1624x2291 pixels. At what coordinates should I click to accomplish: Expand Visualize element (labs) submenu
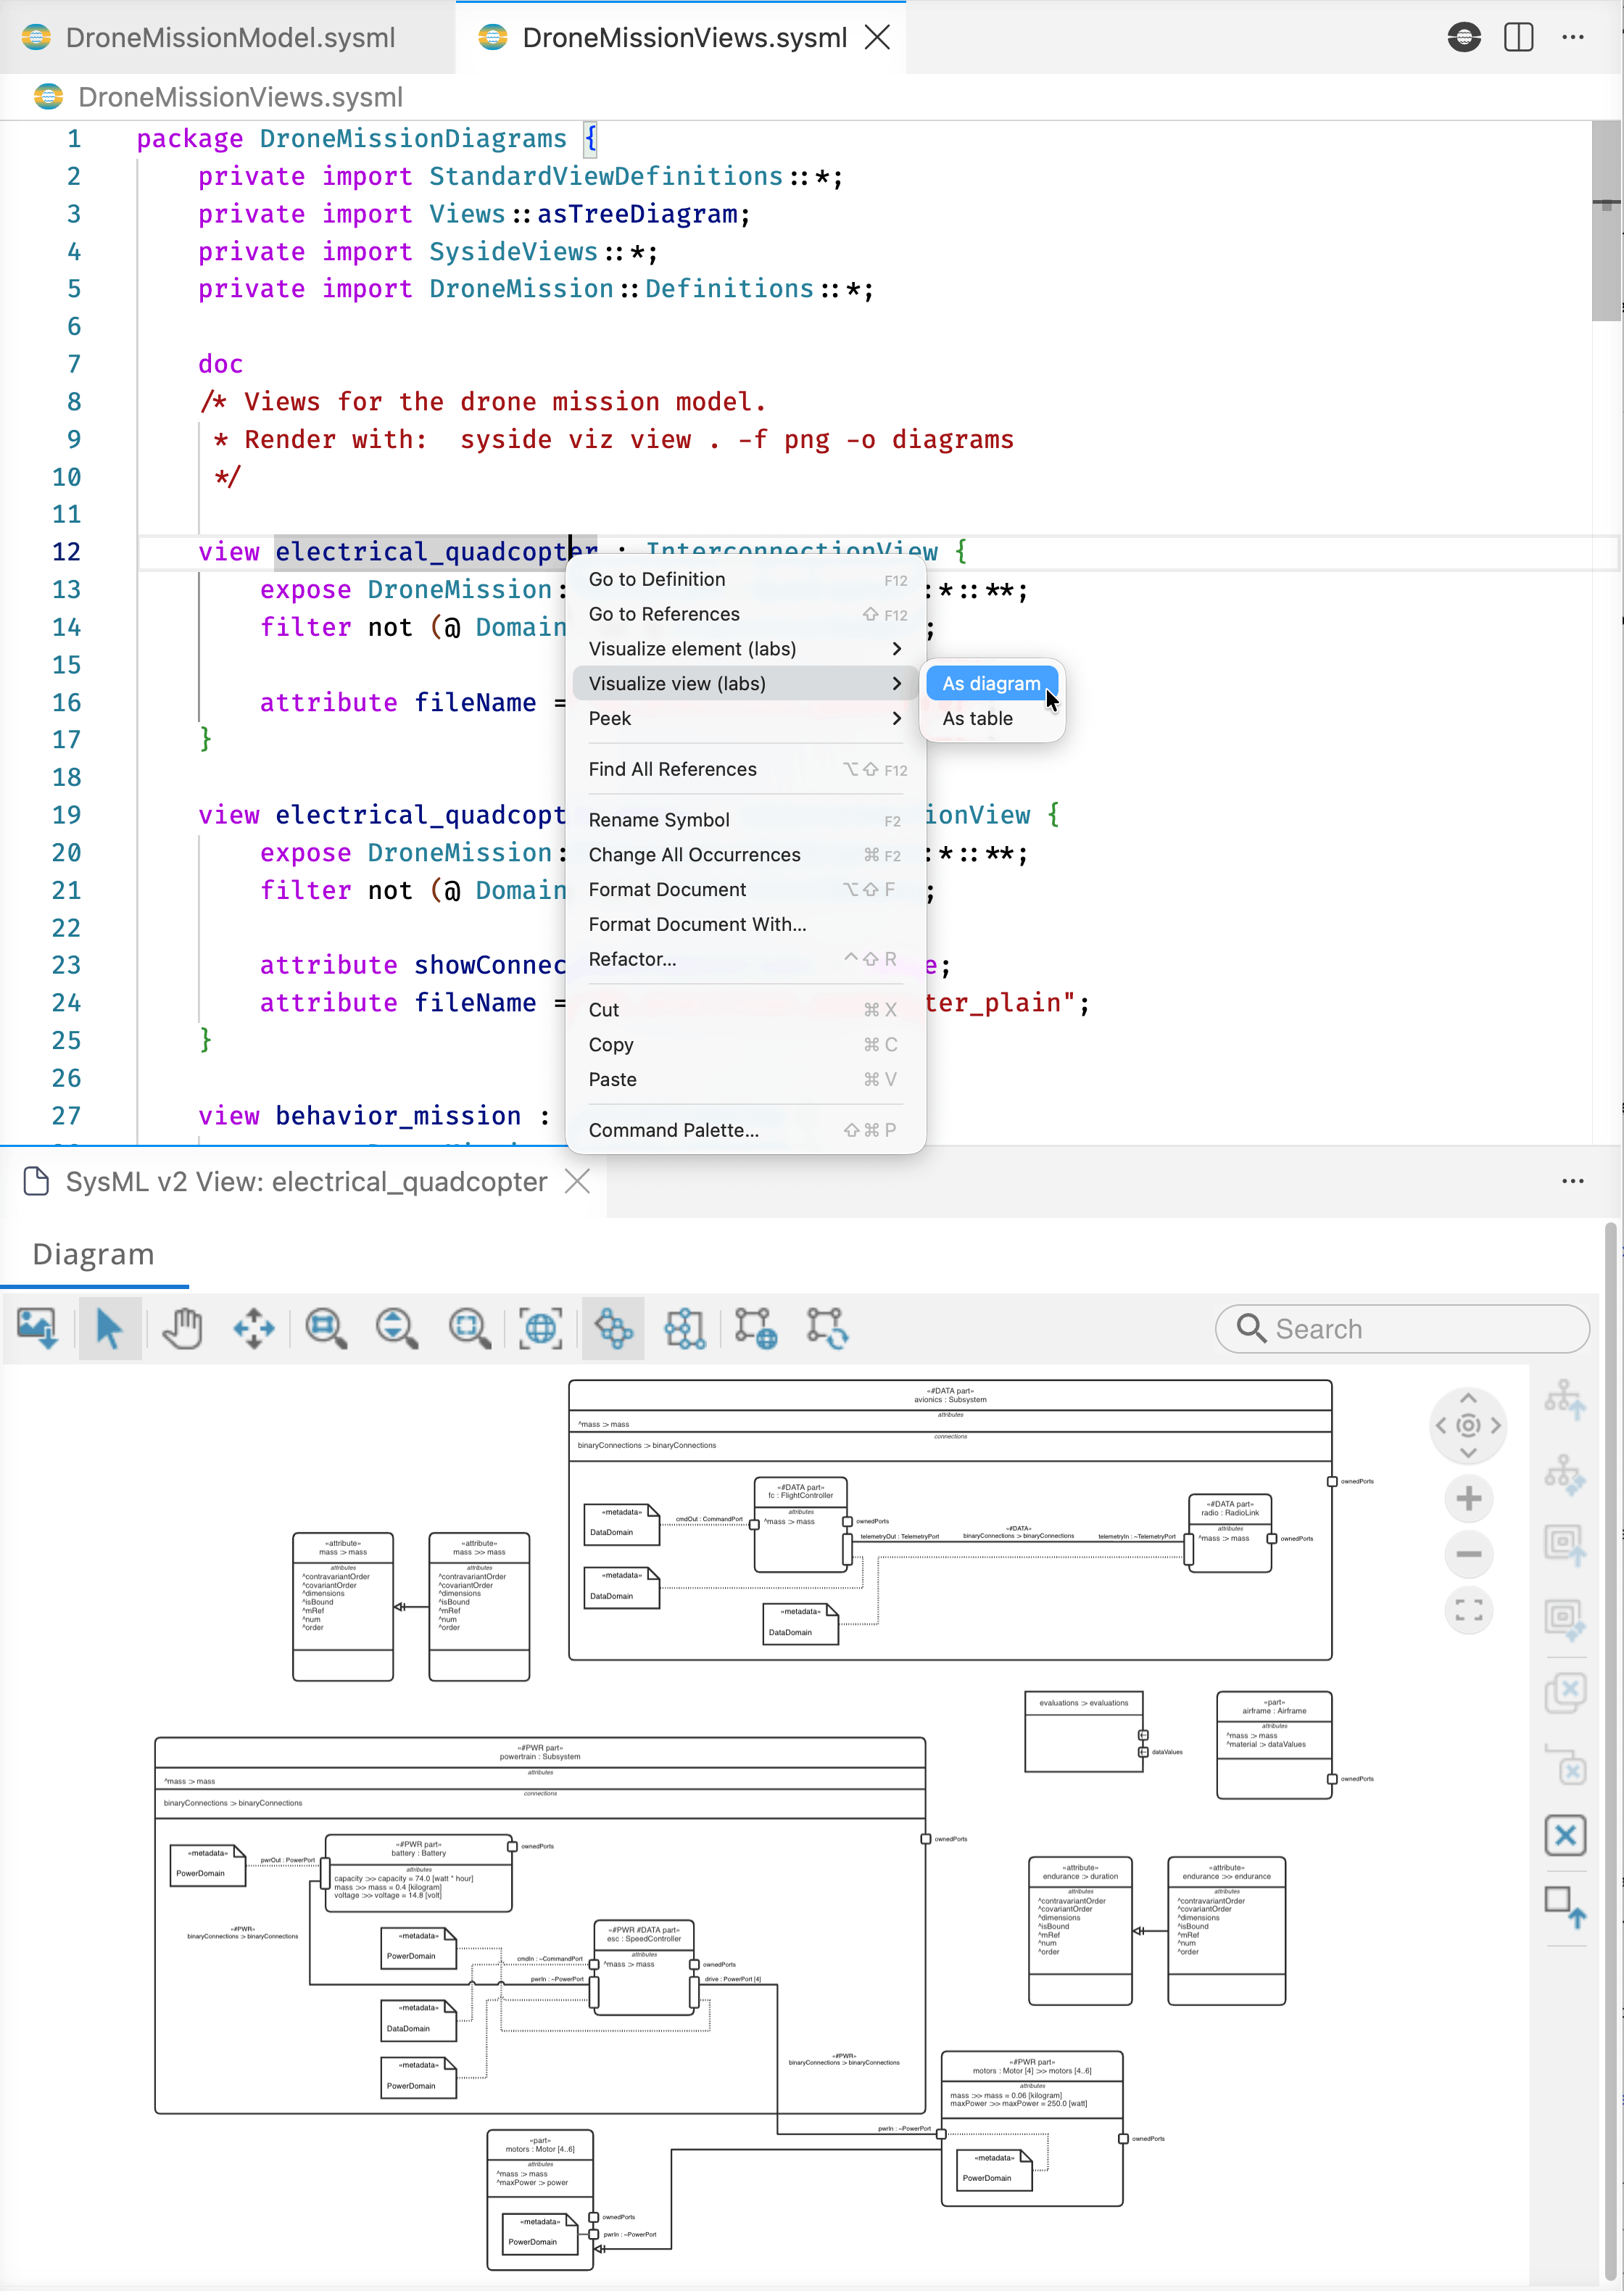tap(746, 649)
